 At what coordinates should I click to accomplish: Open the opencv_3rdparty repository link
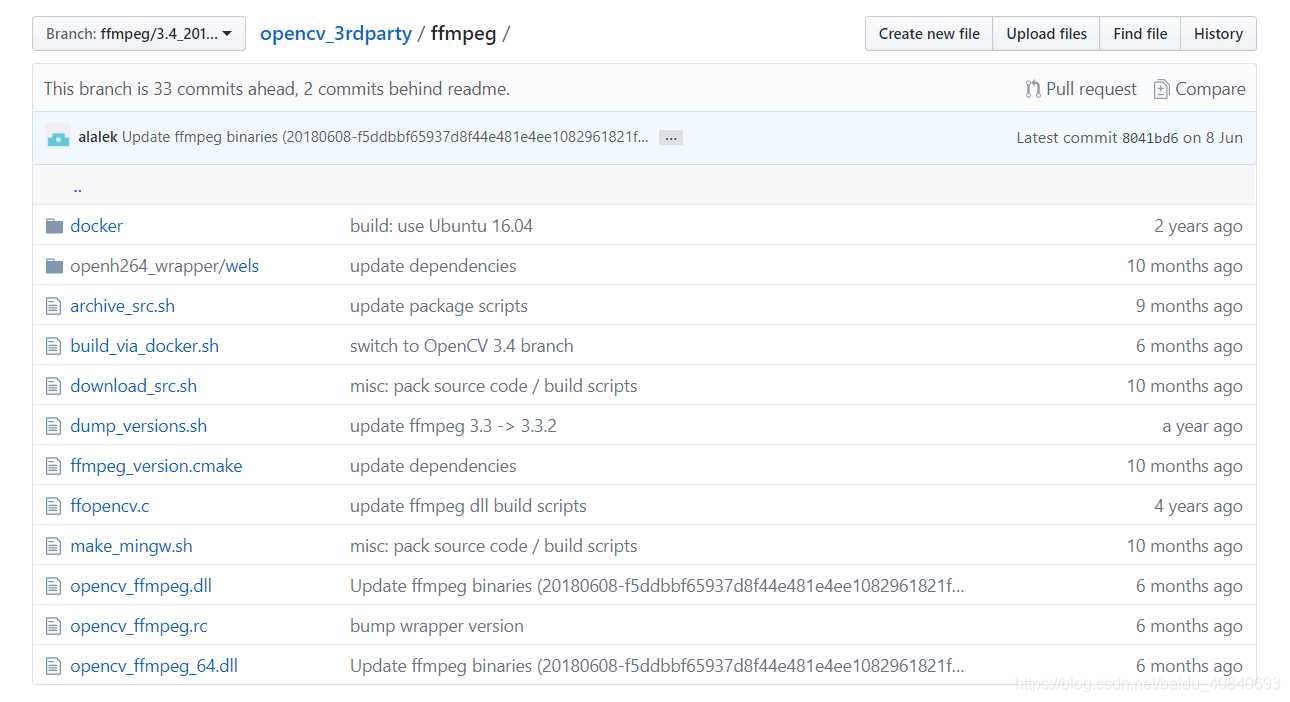(x=336, y=34)
